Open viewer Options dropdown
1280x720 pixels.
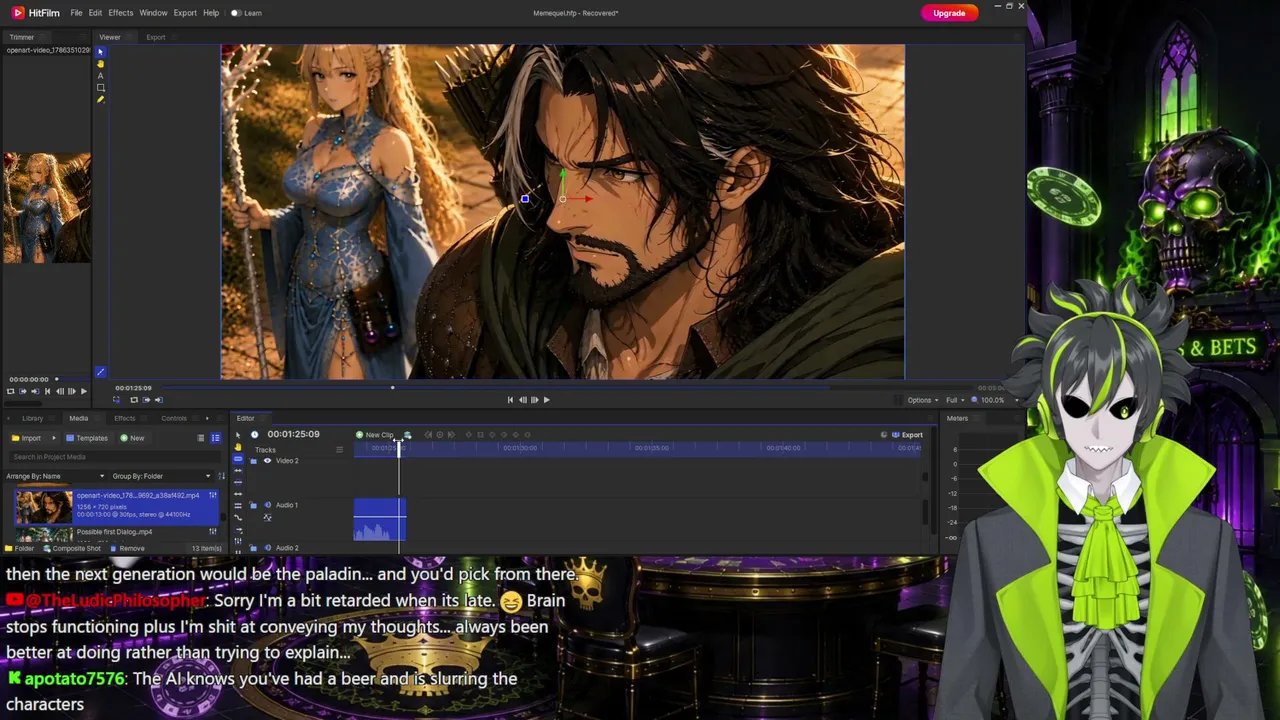pyautogui.click(x=922, y=400)
